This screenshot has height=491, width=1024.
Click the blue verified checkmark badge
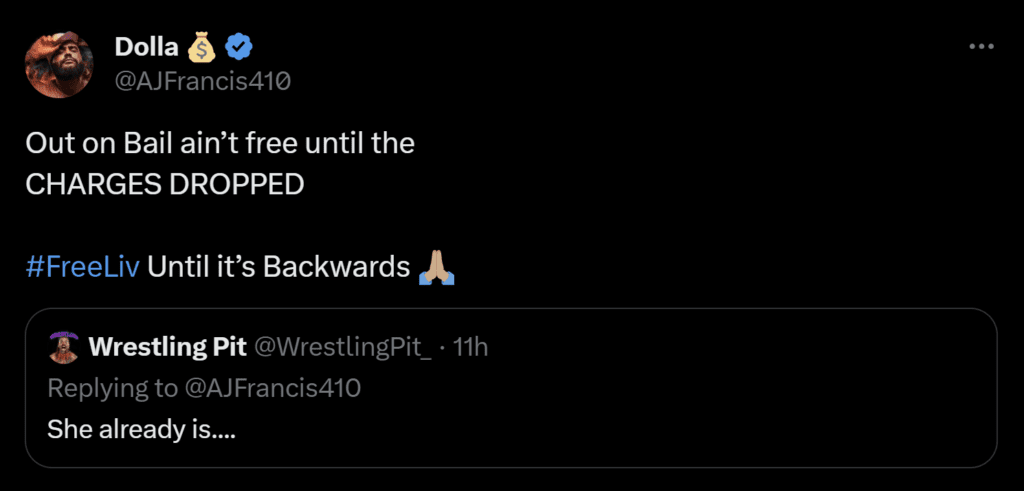237,47
